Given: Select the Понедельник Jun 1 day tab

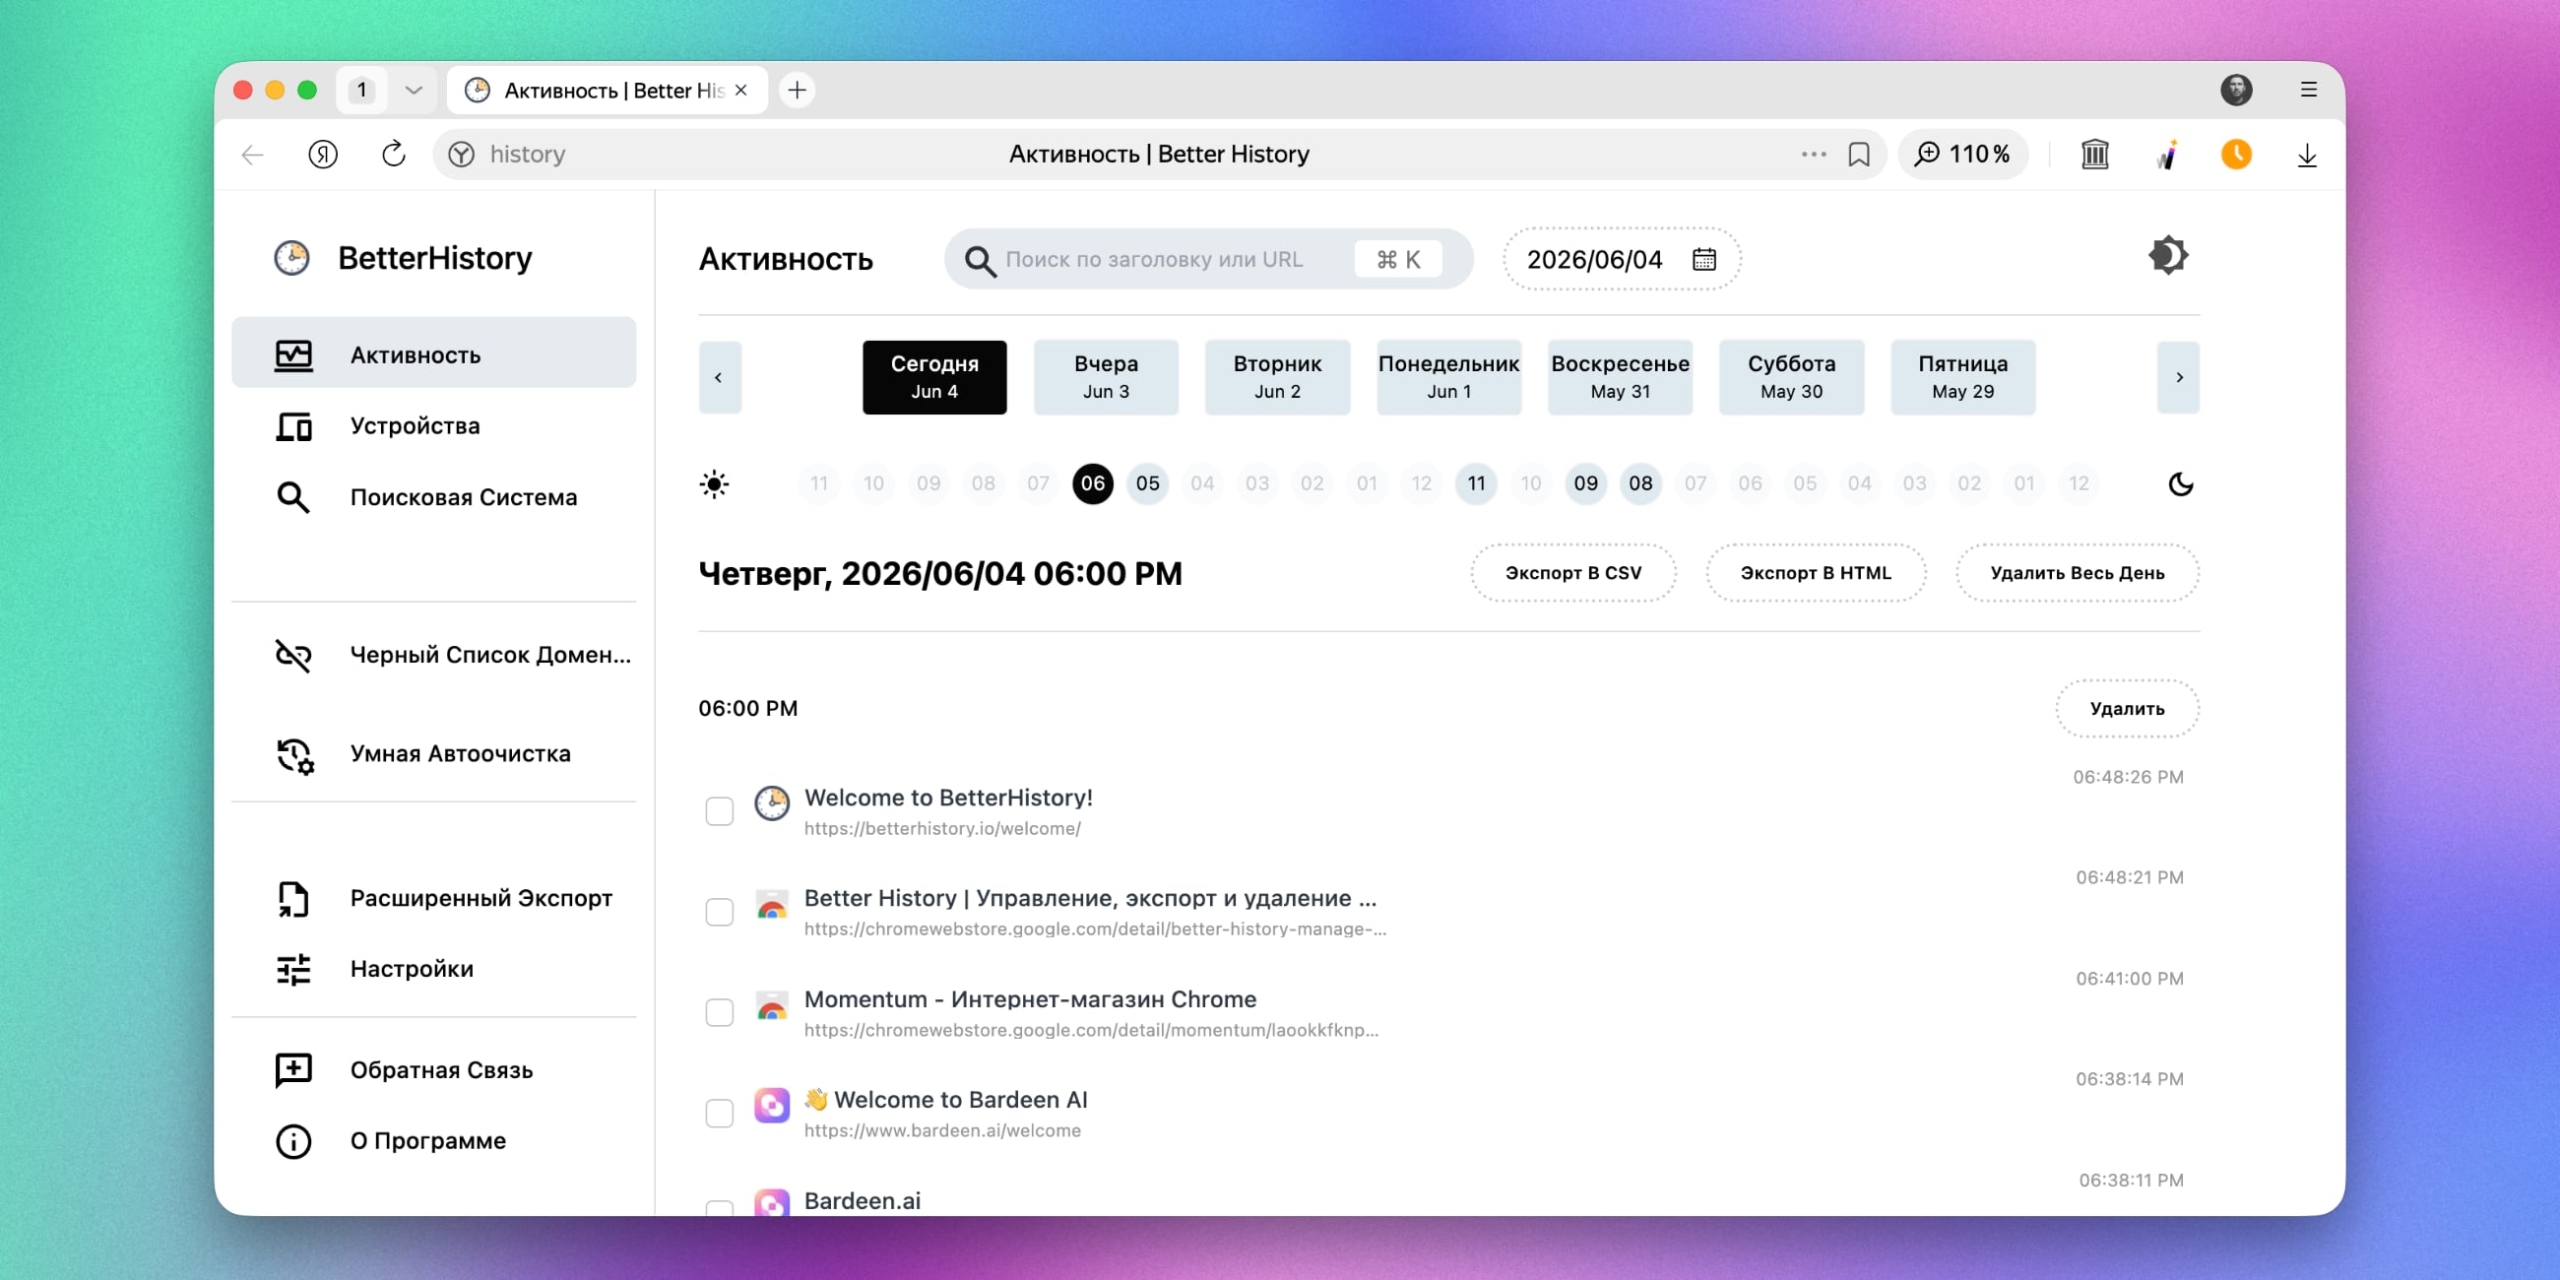Looking at the screenshot, I should (1449, 377).
